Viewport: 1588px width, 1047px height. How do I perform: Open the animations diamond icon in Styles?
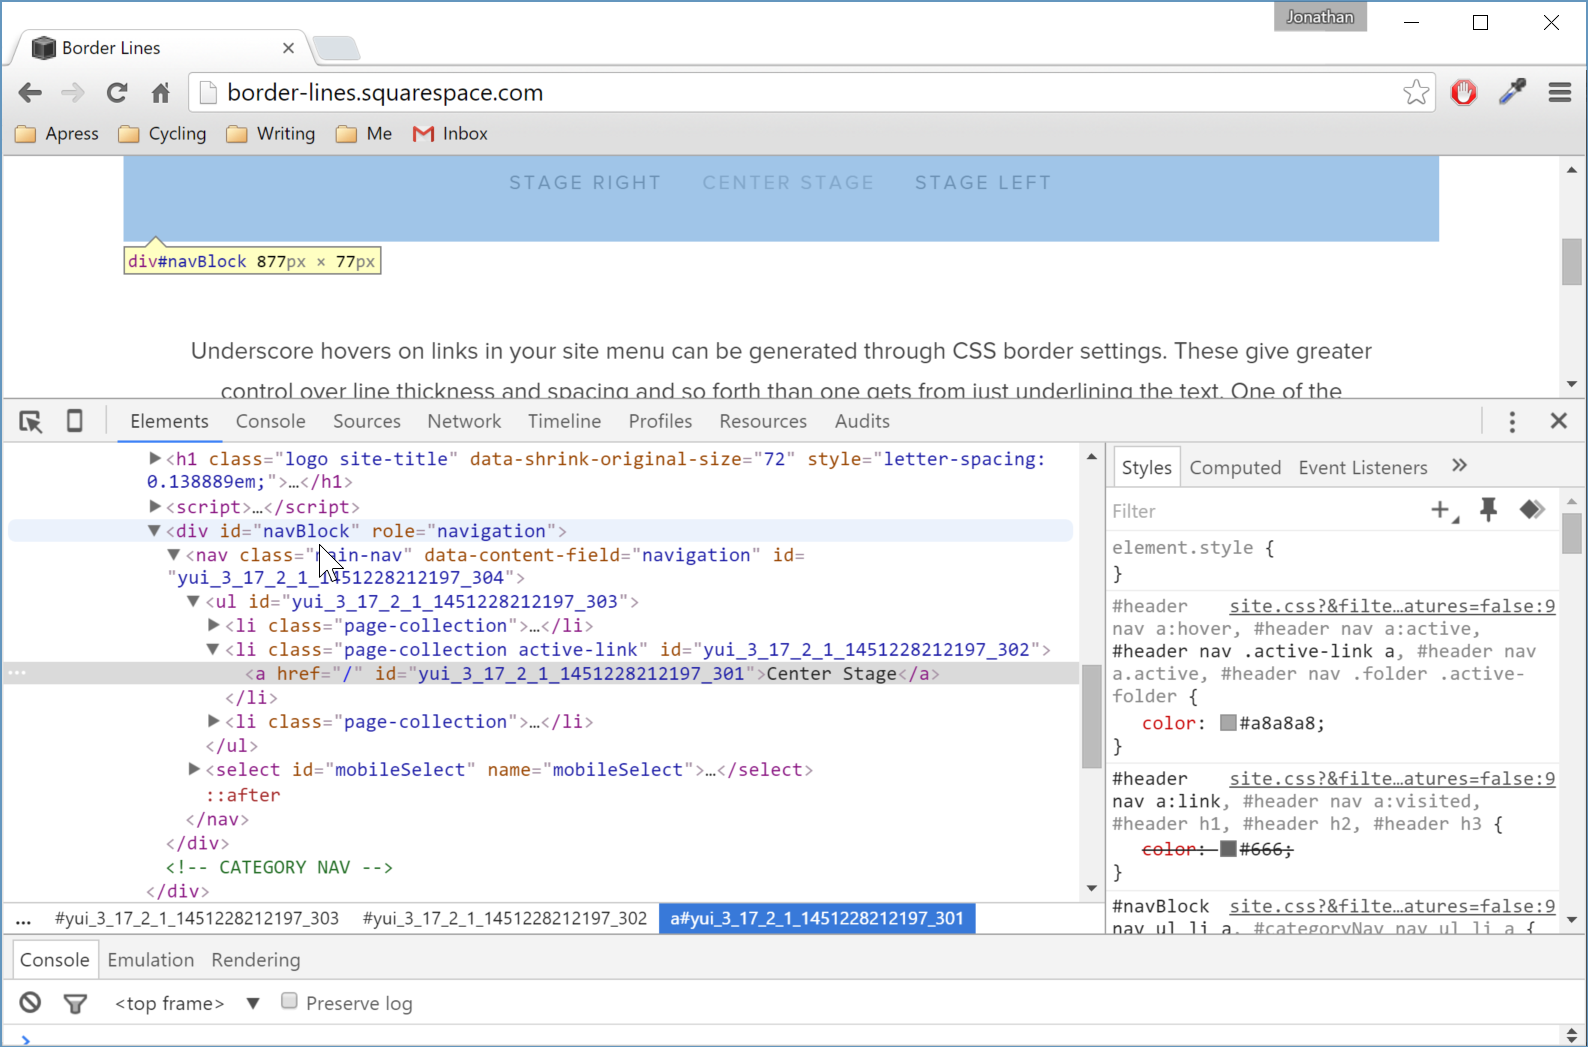click(1532, 510)
